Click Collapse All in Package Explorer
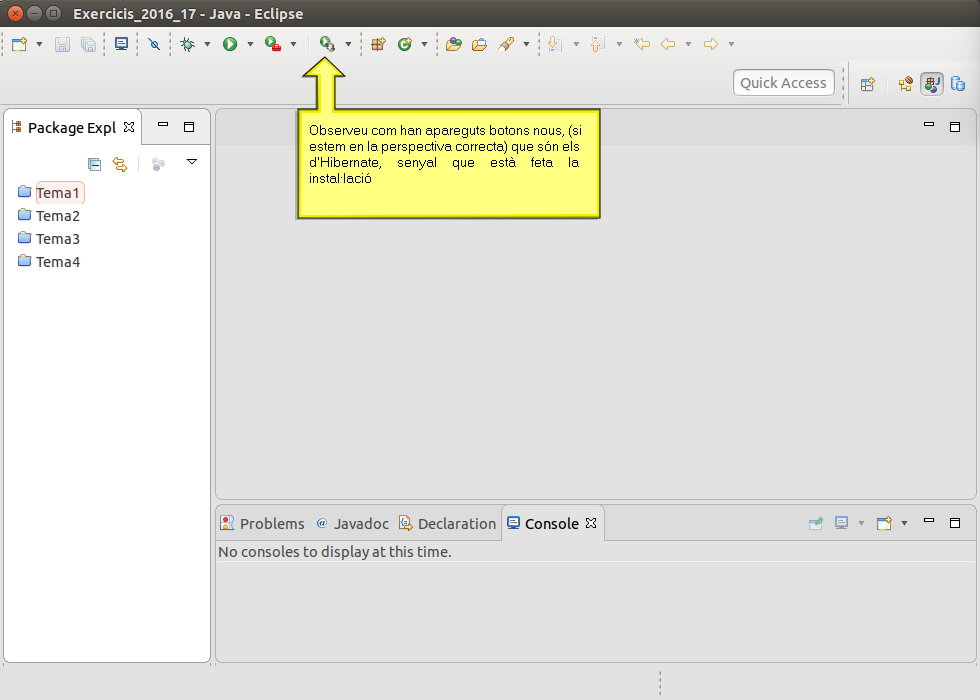Viewport: 980px width, 700px height. pos(94,164)
